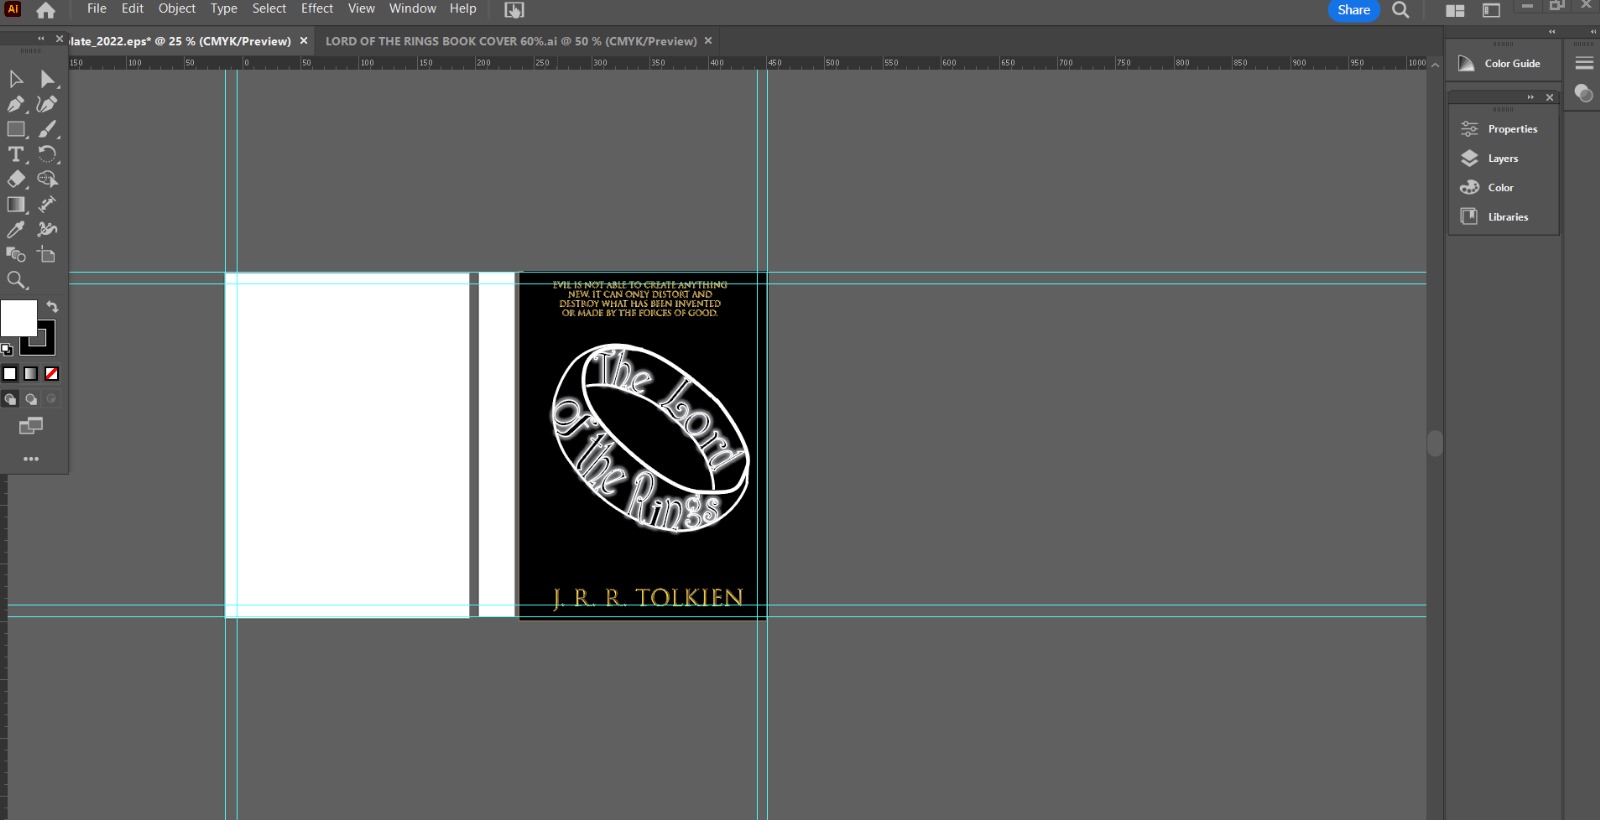Set paint mode to None

point(52,374)
